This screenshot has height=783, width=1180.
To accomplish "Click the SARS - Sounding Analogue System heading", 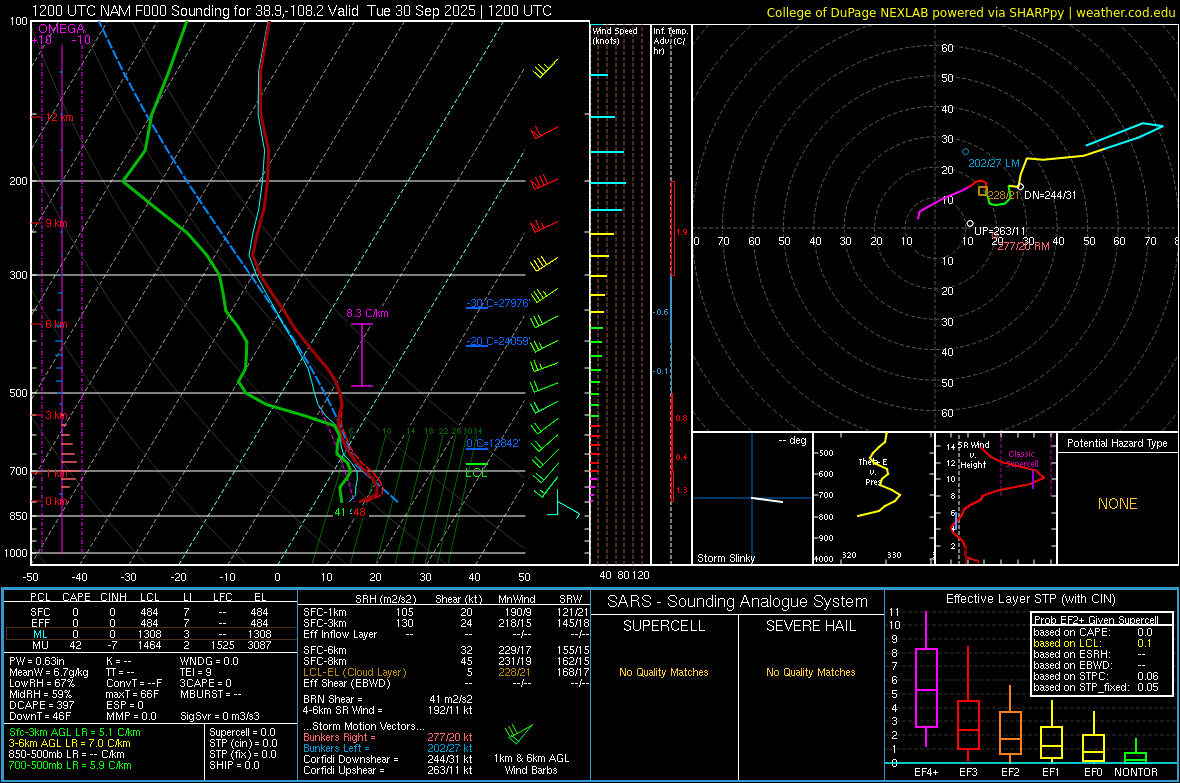I will point(738,602).
